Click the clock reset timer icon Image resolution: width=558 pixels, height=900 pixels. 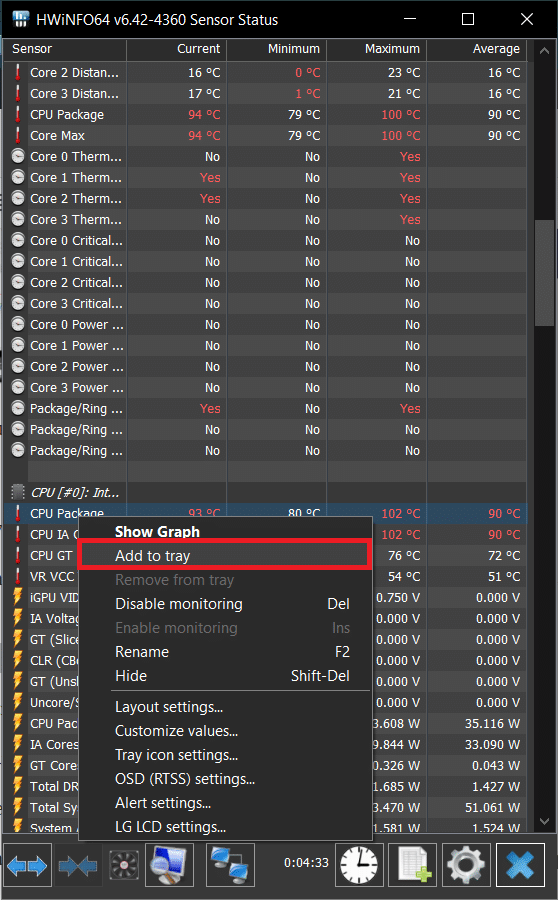point(359,865)
